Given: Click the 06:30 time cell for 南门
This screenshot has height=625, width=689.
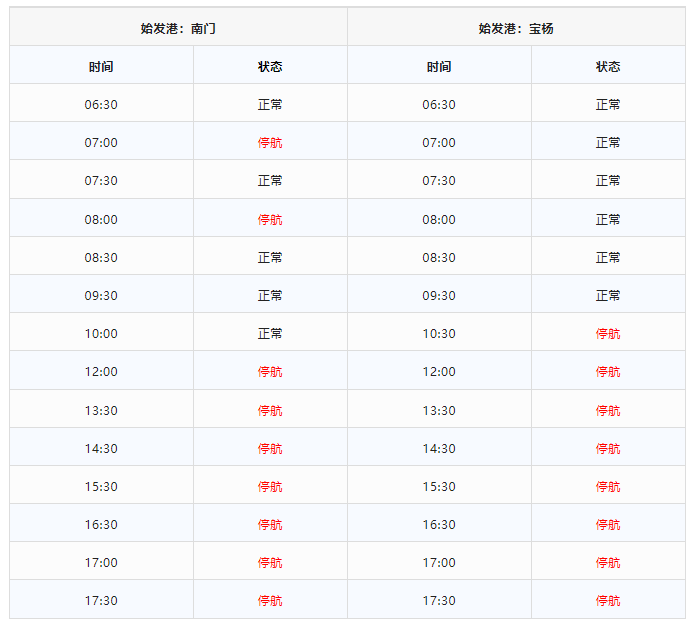Looking at the screenshot, I should click(x=101, y=104).
